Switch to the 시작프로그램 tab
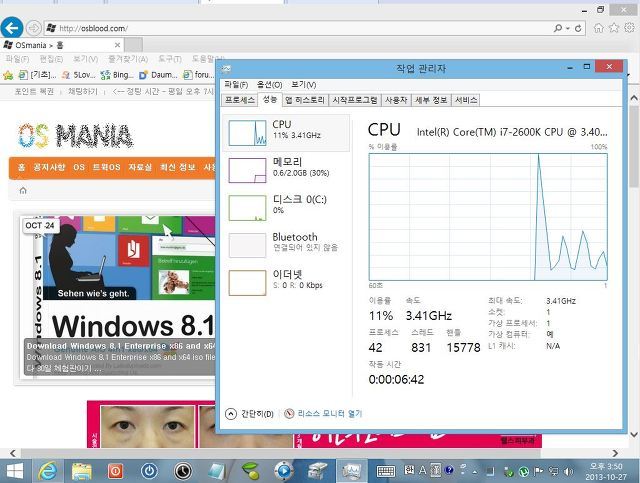The width and height of the screenshot is (640, 483). click(x=355, y=100)
